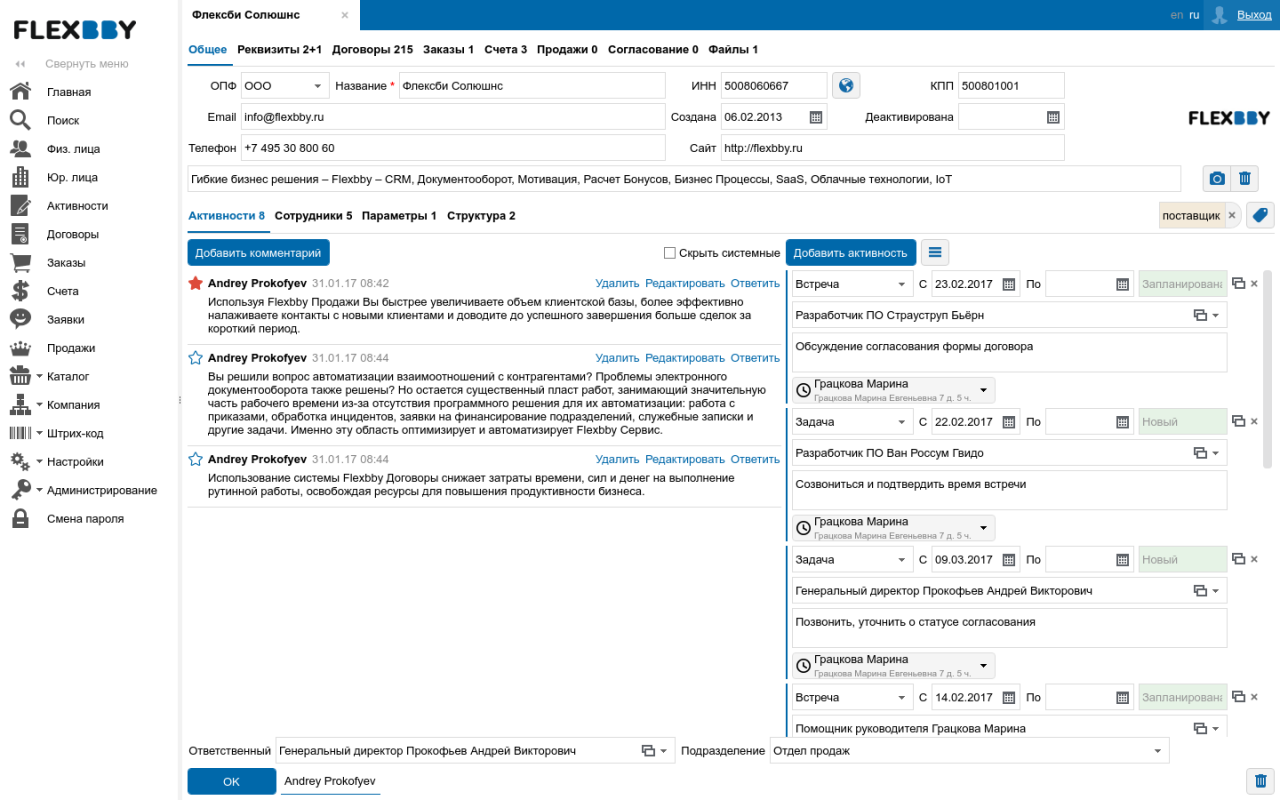Screen dimensions: 1280x800
Task: Open calendar picker for Деактивирована date
Action: [1053, 117]
